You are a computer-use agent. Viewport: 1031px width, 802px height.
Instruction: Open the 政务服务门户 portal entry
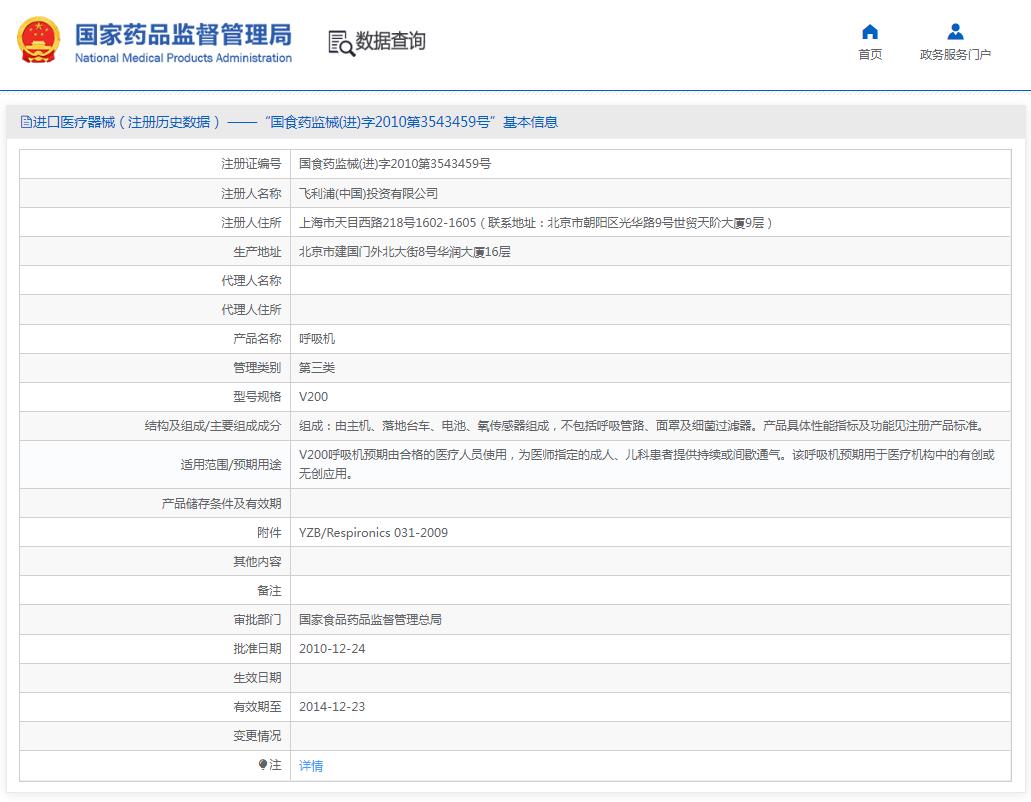(x=957, y=54)
